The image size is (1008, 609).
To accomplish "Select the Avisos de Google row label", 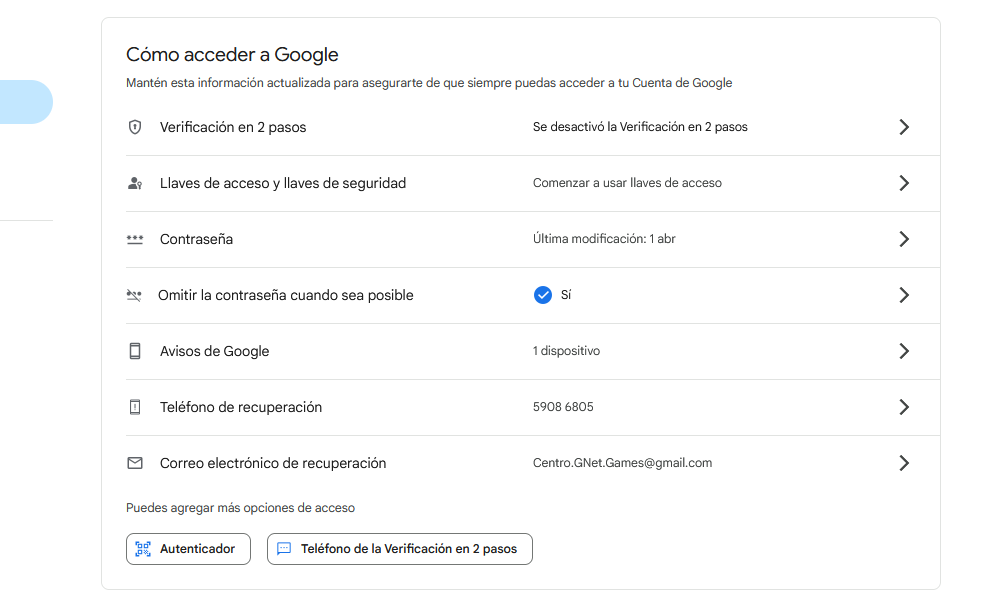I will (214, 351).
